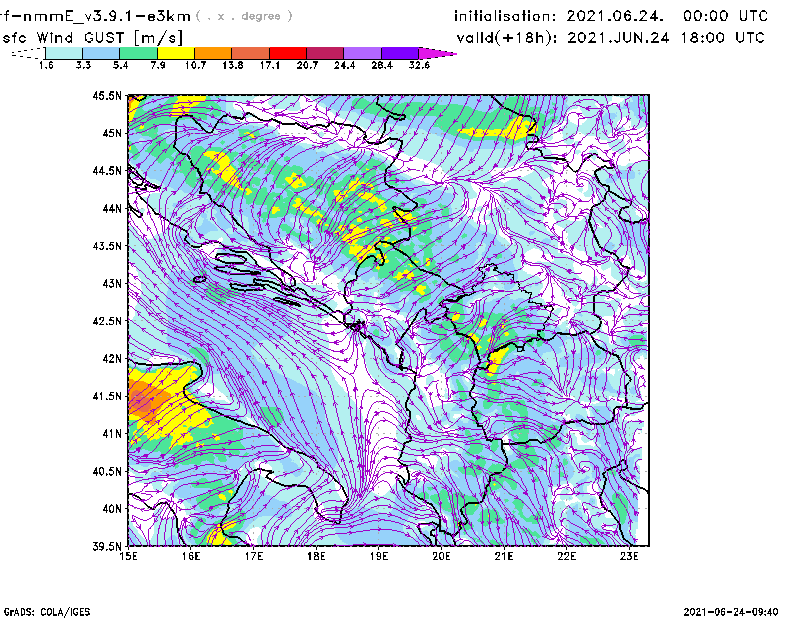Click the legend value 3.3
This screenshot has width=800, height=618.
83,65
